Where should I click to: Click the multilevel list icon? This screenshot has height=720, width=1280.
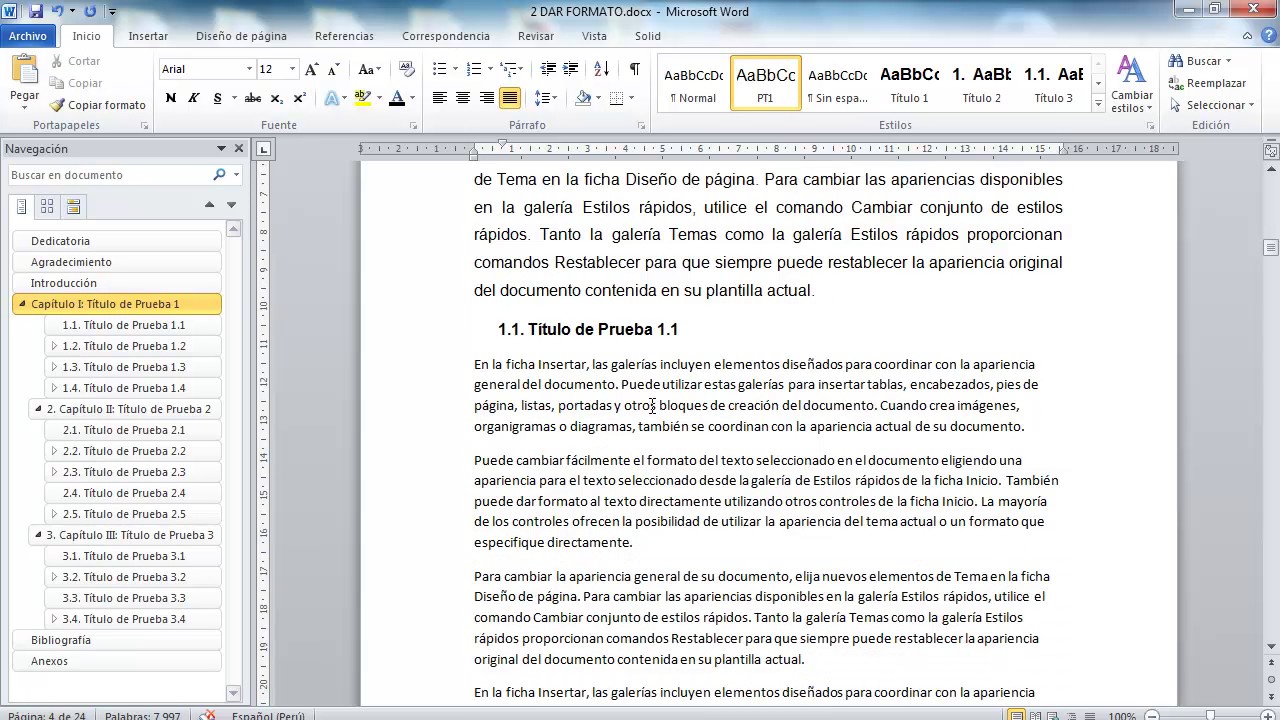pyautogui.click(x=508, y=69)
